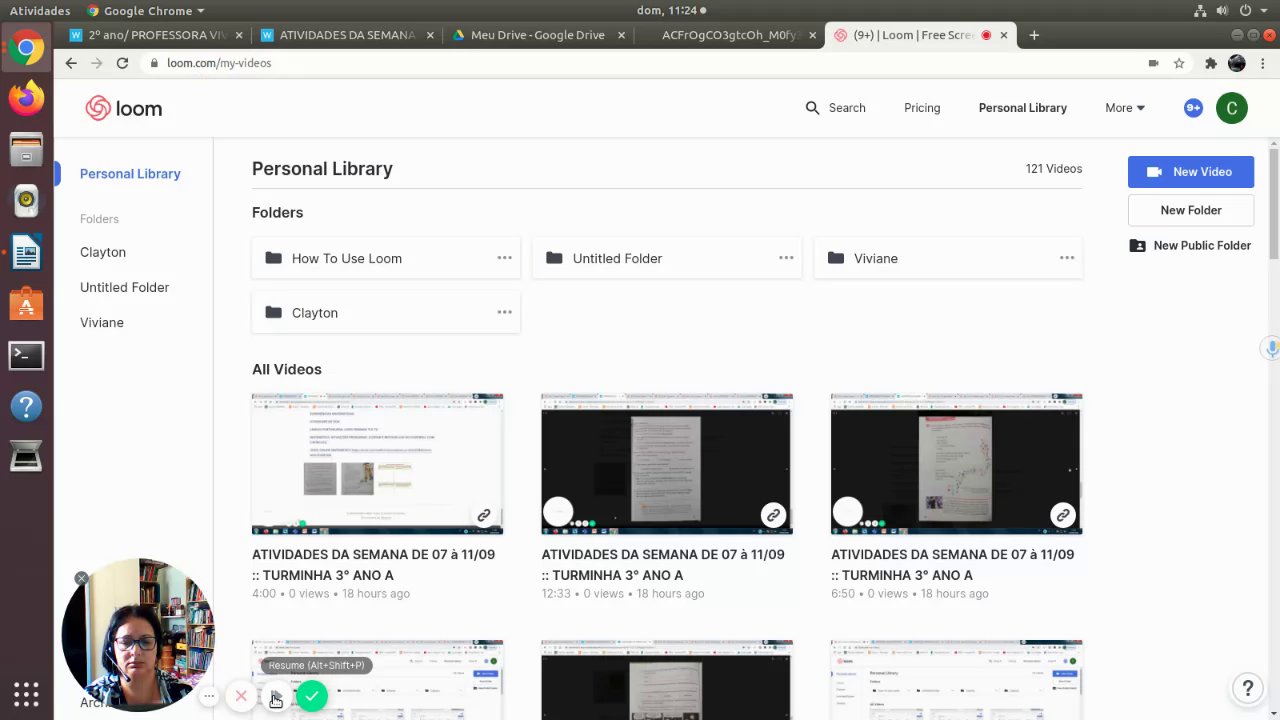
Task: Create a New Public Folder
Action: (x=1191, y=245)
